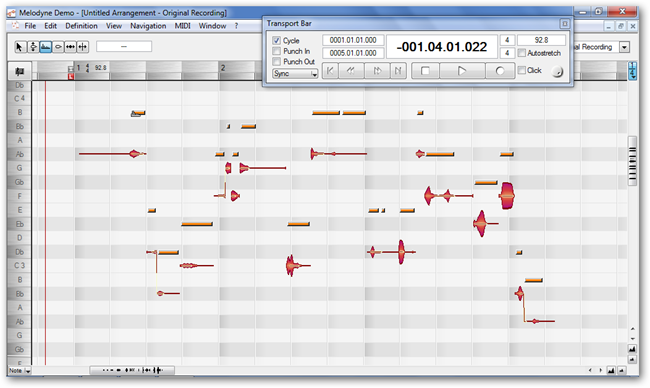Viewport: 650px width, 388px height.
Task: Open the Note dropdown at bottom left
Action: [x=19, y=371]
